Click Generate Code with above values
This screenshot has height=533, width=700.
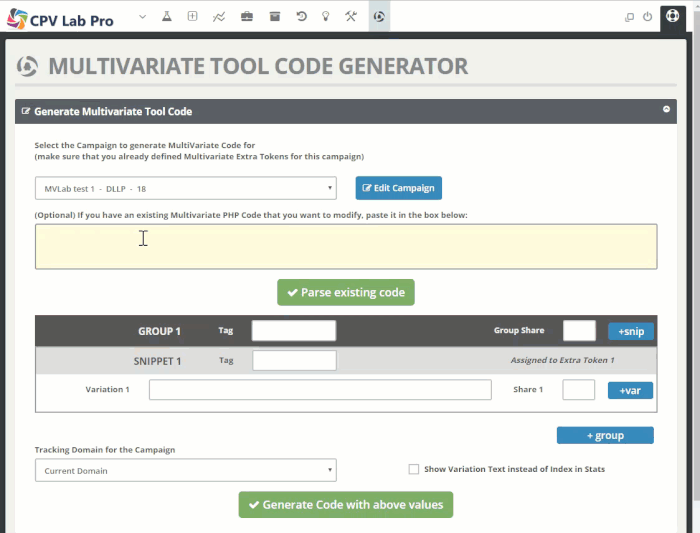pos(346,505)
